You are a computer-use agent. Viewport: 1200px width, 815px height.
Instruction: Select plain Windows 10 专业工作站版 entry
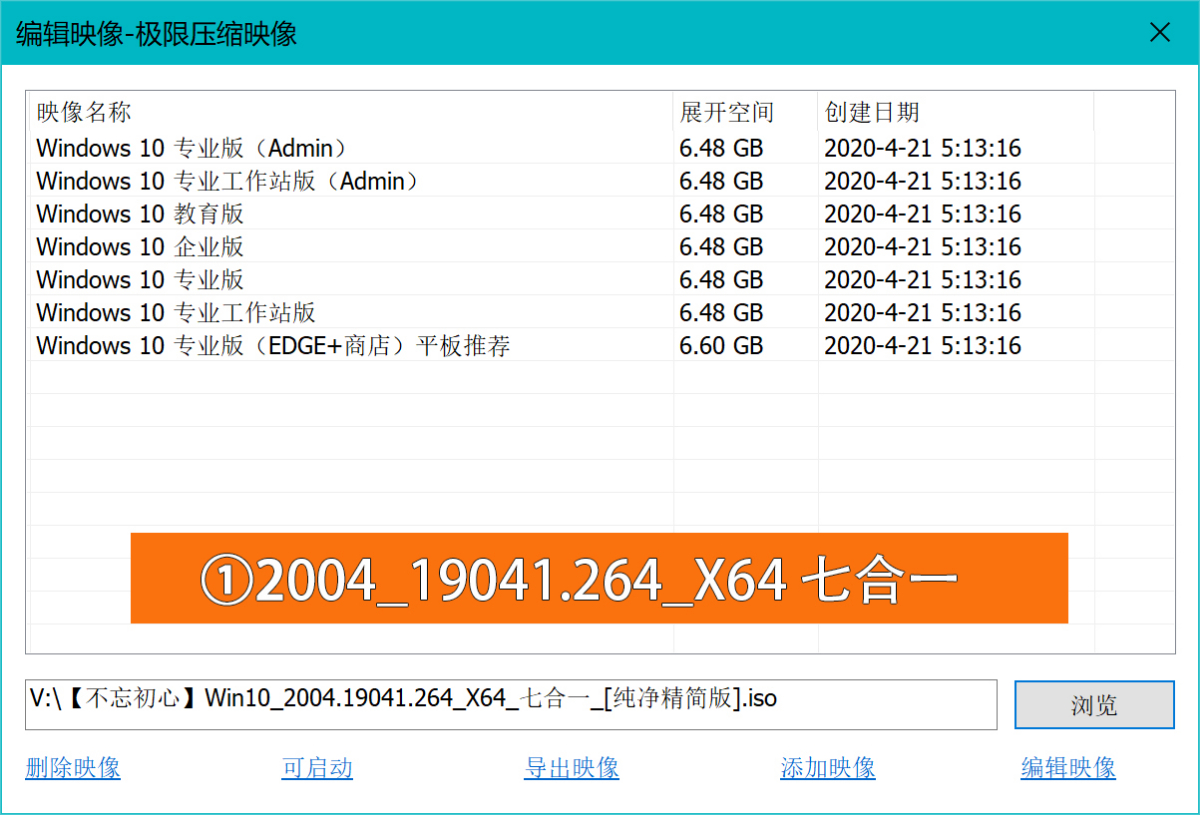tap(176, 314)
